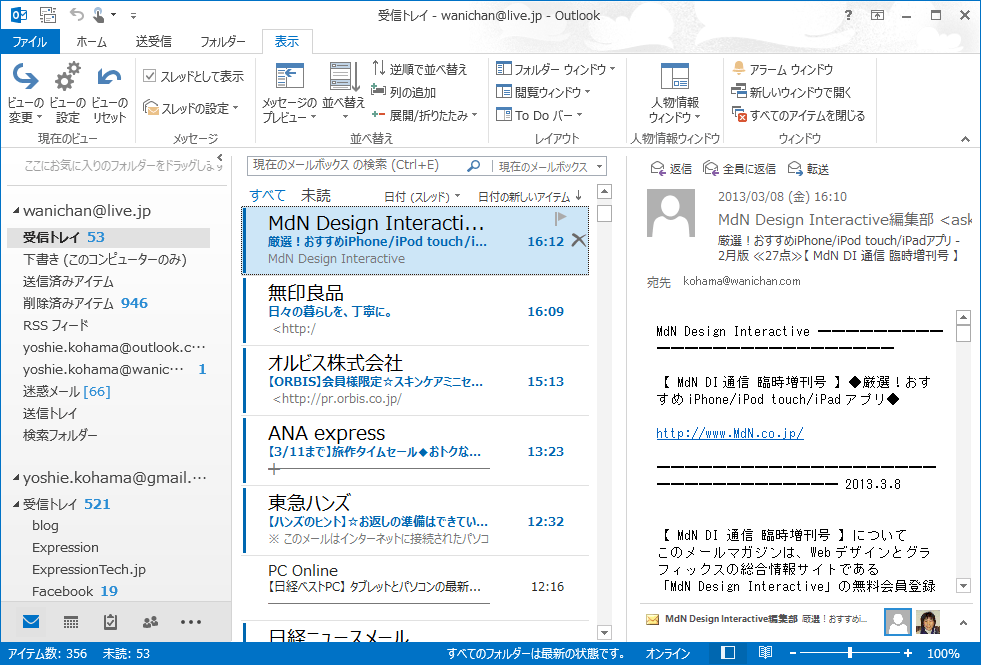This screenshot has width=981, height=665.
Task: Open スレッドの設定 dropdown
Action: [x=191, y=108]
